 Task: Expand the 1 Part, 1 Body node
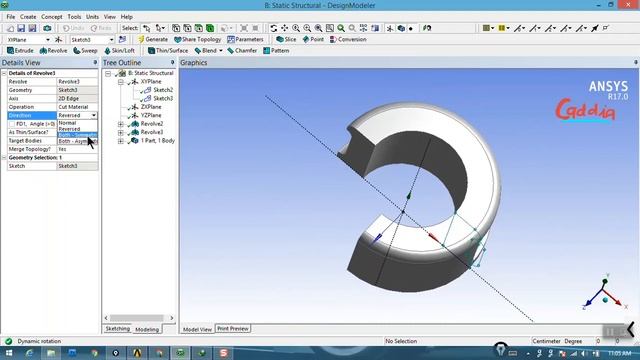[x=121, y=141]
